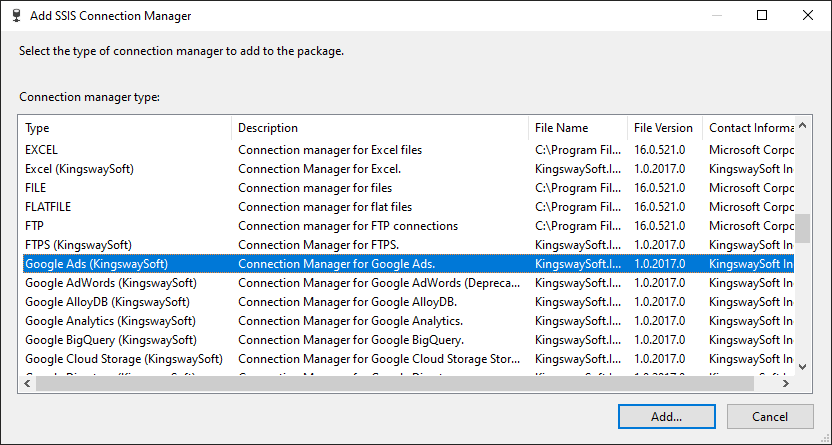Click the Add... button
Image resolution: width=832 pixels, height=445 pixels.
(x=666, y=416)
